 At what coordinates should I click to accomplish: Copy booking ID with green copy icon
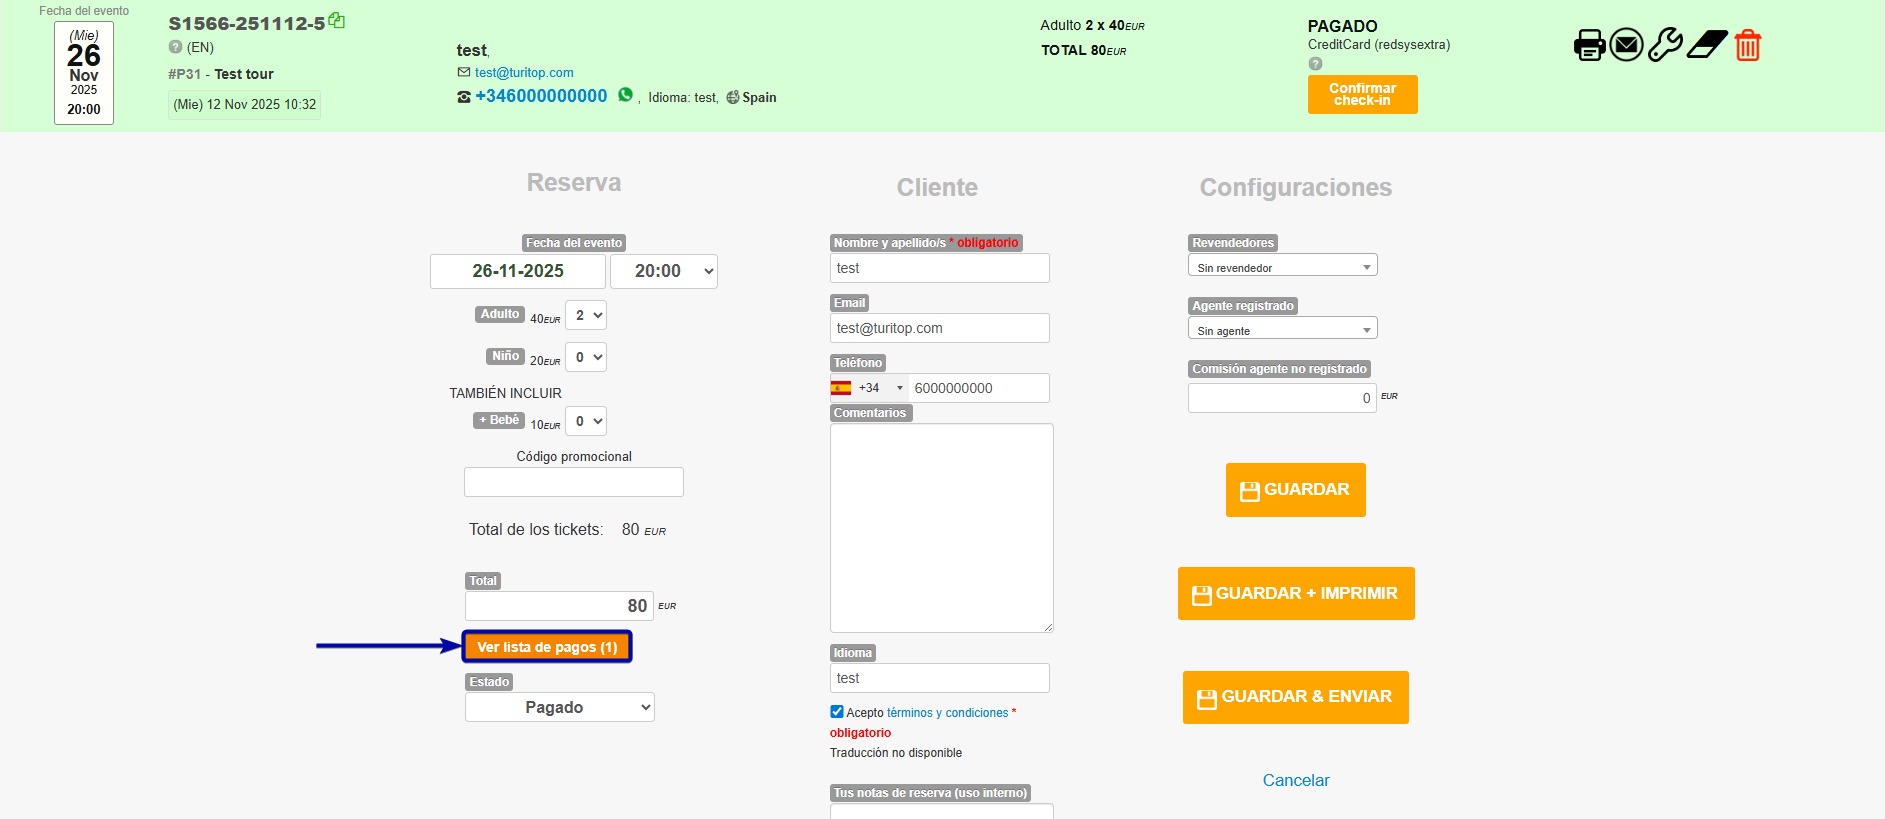click(337, 21)
